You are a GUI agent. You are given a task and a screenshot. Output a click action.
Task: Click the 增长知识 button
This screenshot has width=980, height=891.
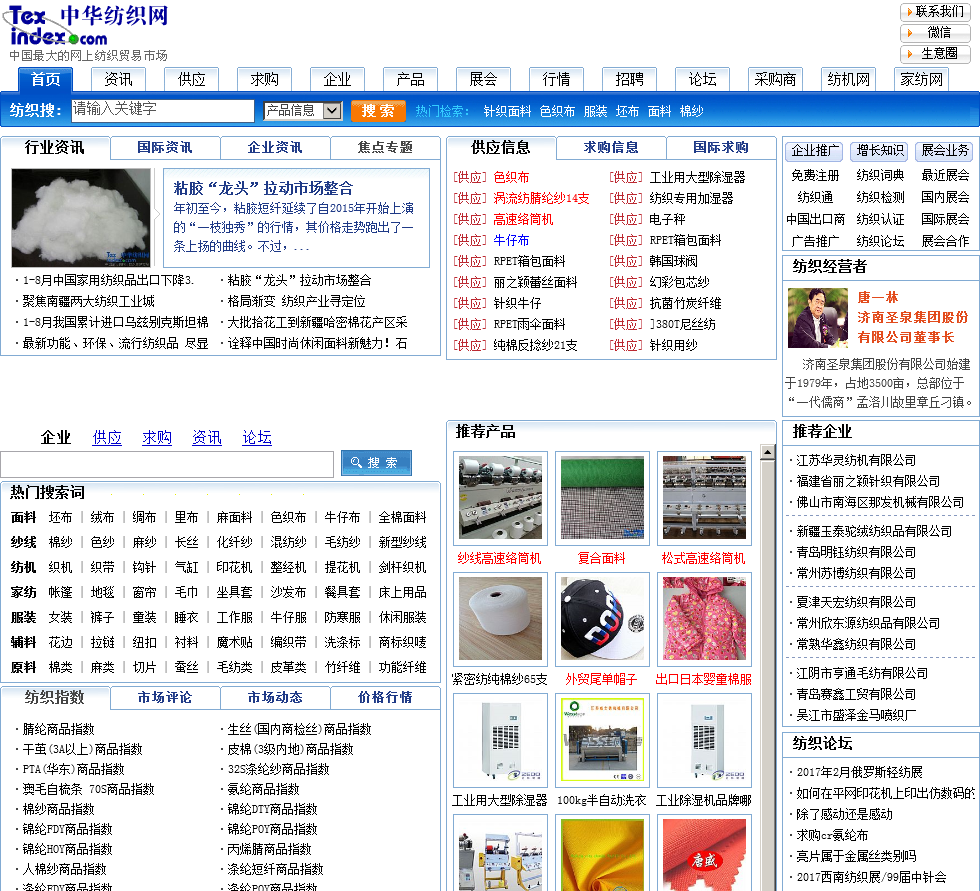tap(879, 151)
